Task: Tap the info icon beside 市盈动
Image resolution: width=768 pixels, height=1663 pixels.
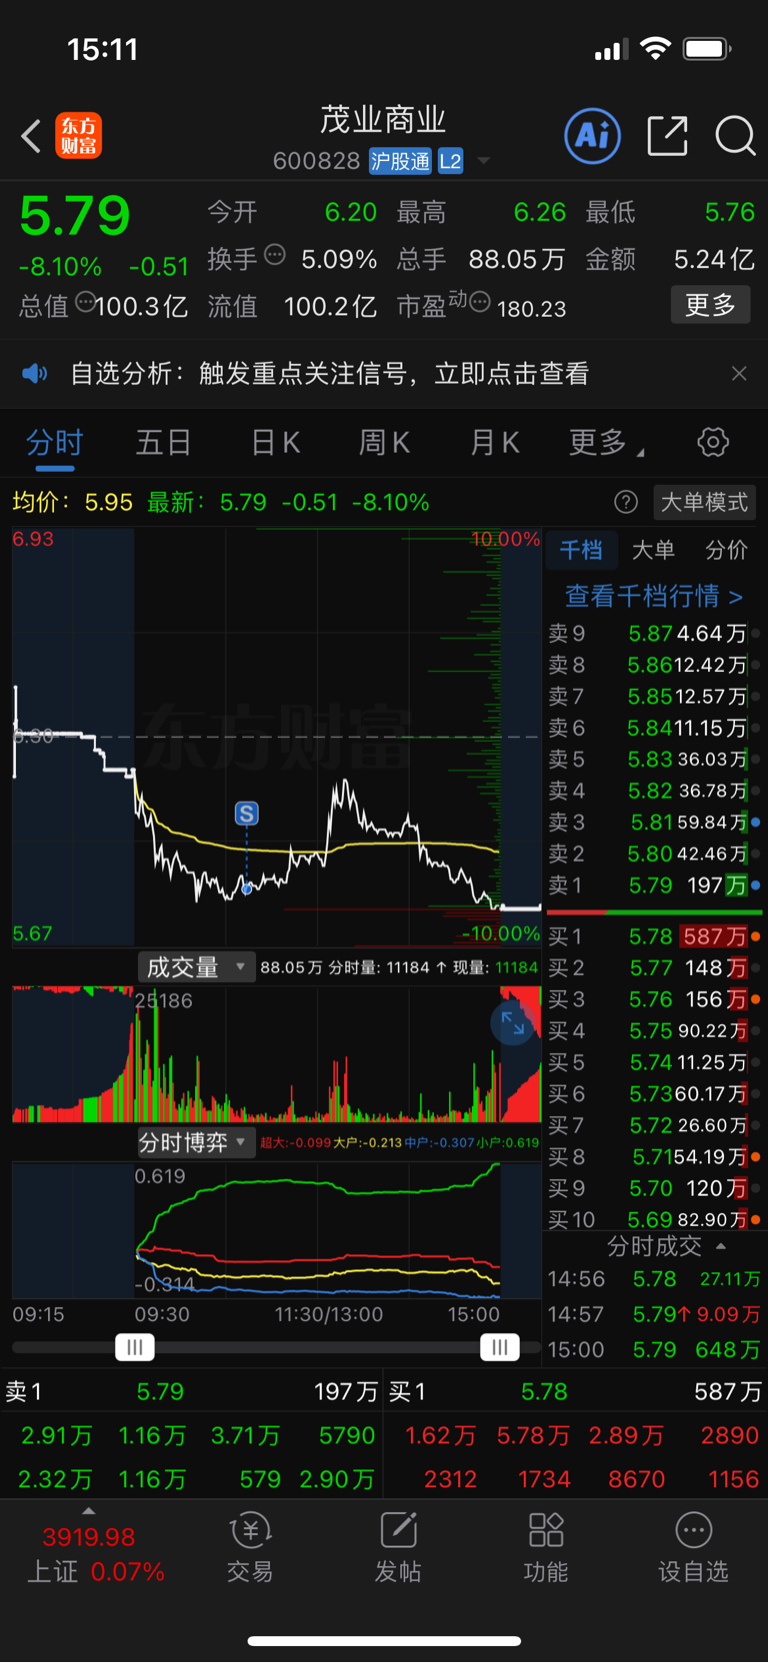Action: tap(480, 301)
